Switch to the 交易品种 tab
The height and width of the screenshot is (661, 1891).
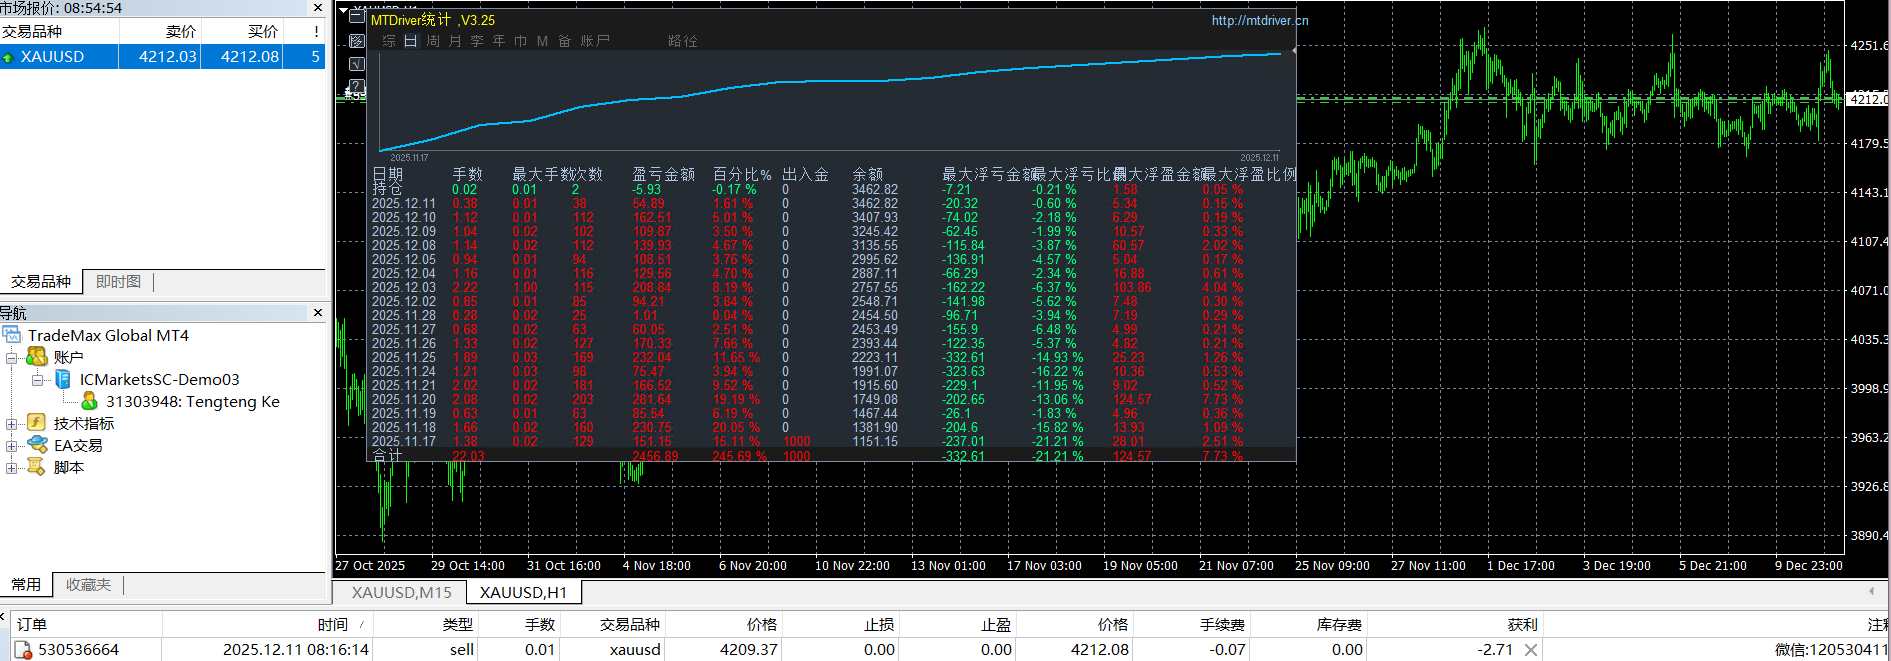41,282
